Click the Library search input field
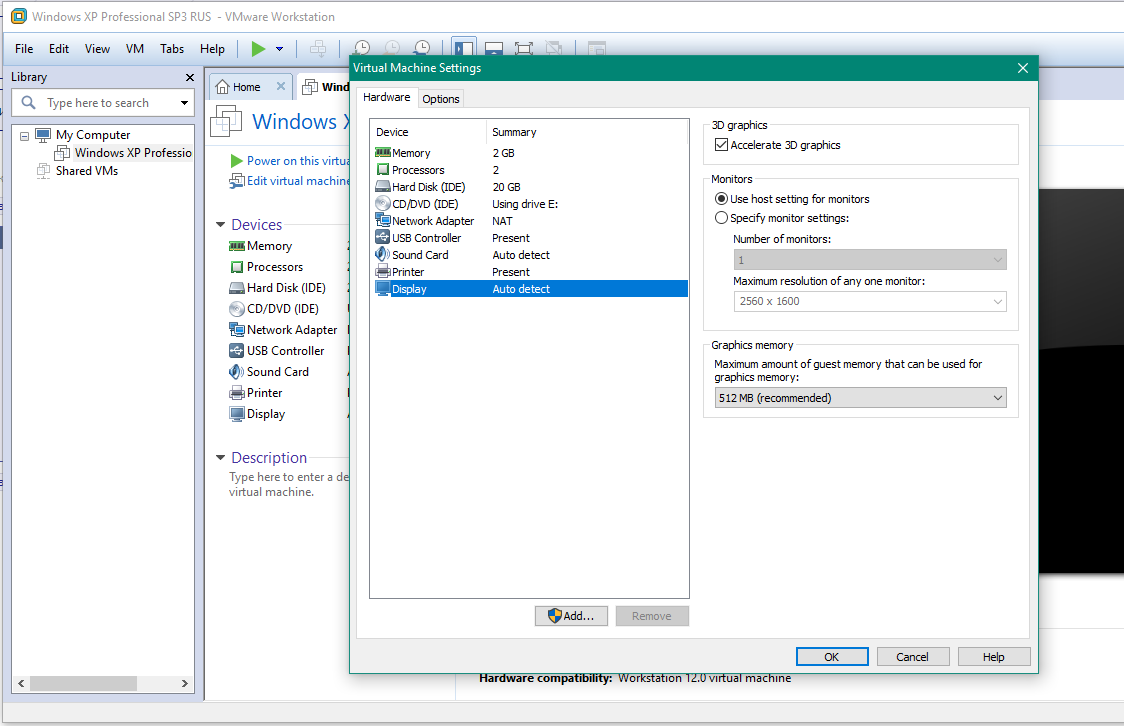 (x=110, y=103)
